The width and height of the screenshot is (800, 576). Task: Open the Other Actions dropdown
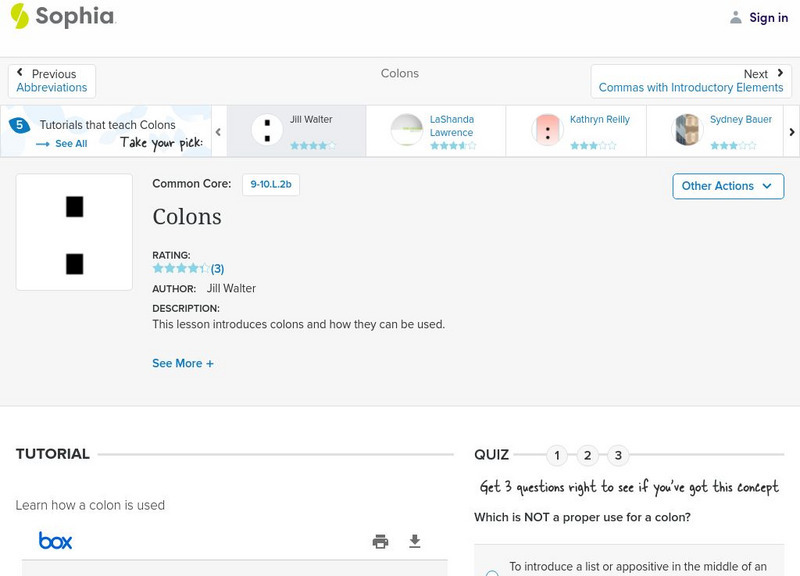[x=727, y=186]
